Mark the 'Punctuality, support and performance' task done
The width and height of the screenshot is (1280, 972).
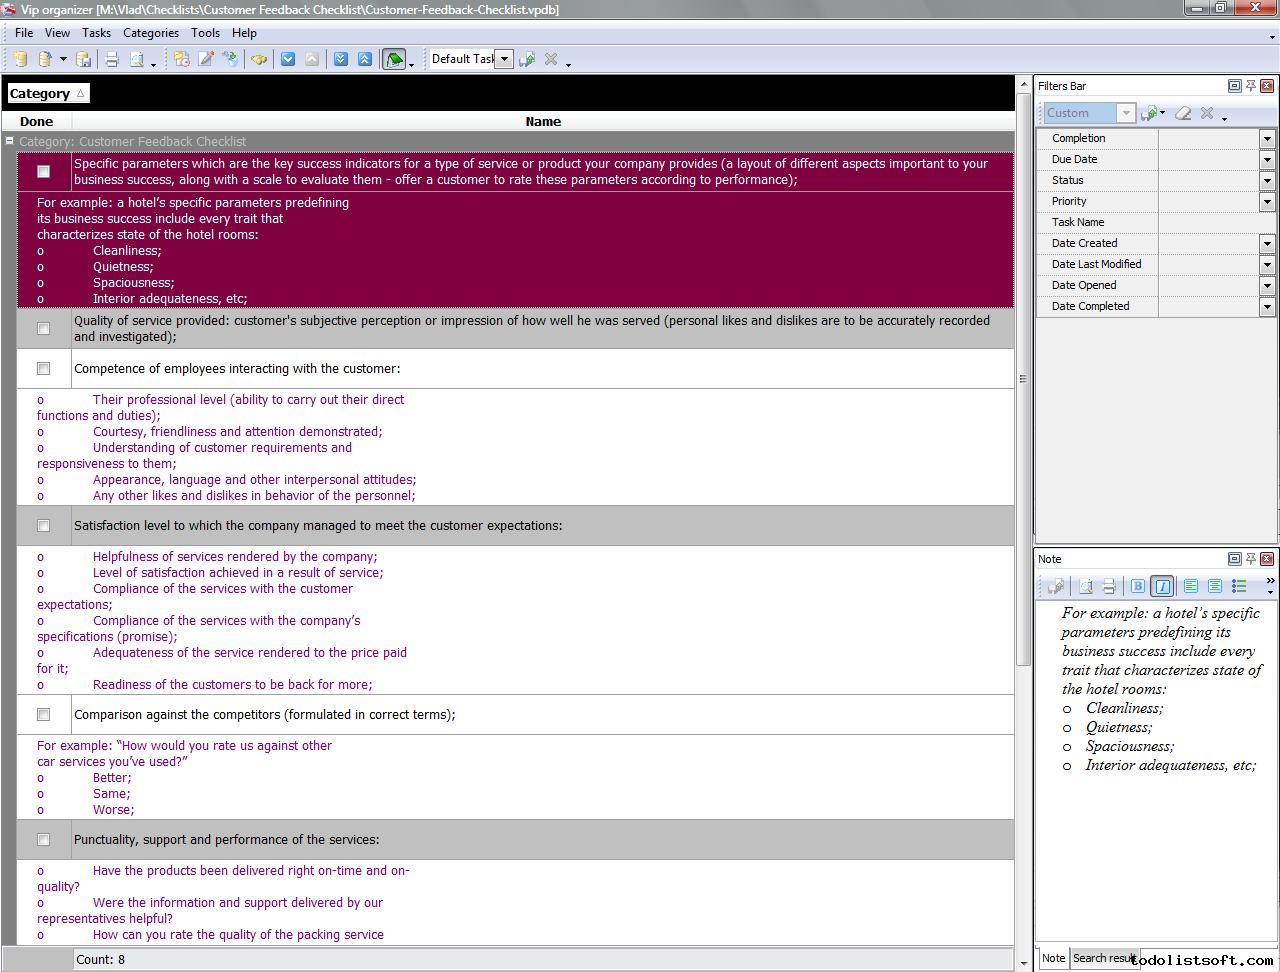tap(43, 840)
